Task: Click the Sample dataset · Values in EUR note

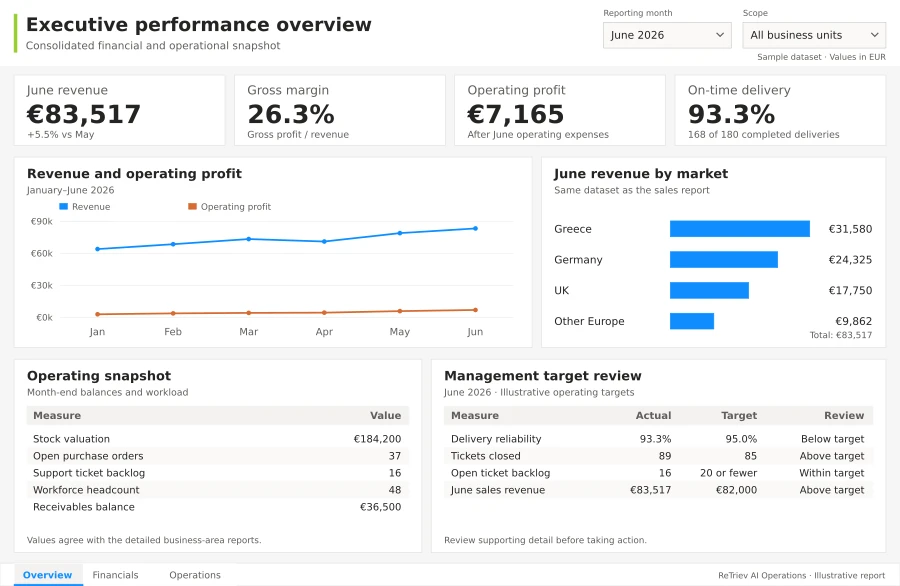Action: click(821, 57)
